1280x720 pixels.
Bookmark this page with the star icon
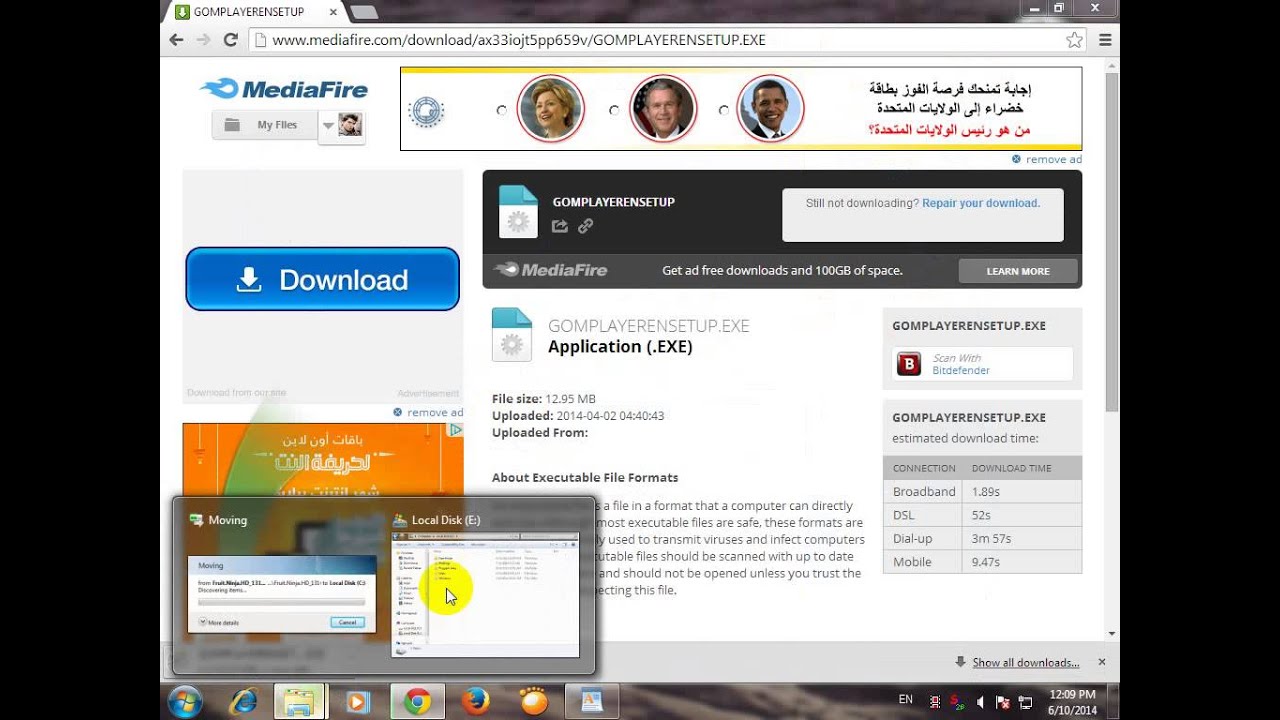(x=1074, y=40)
